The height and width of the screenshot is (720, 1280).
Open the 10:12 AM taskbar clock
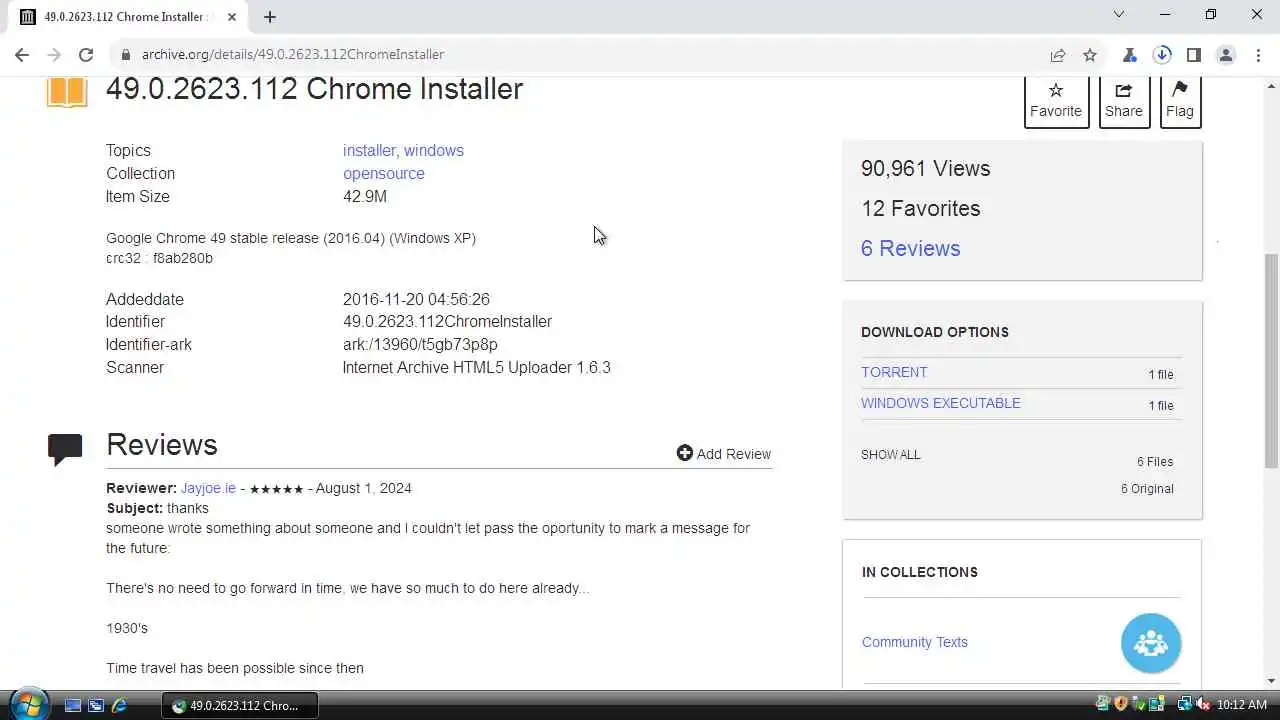point(1242,705)
